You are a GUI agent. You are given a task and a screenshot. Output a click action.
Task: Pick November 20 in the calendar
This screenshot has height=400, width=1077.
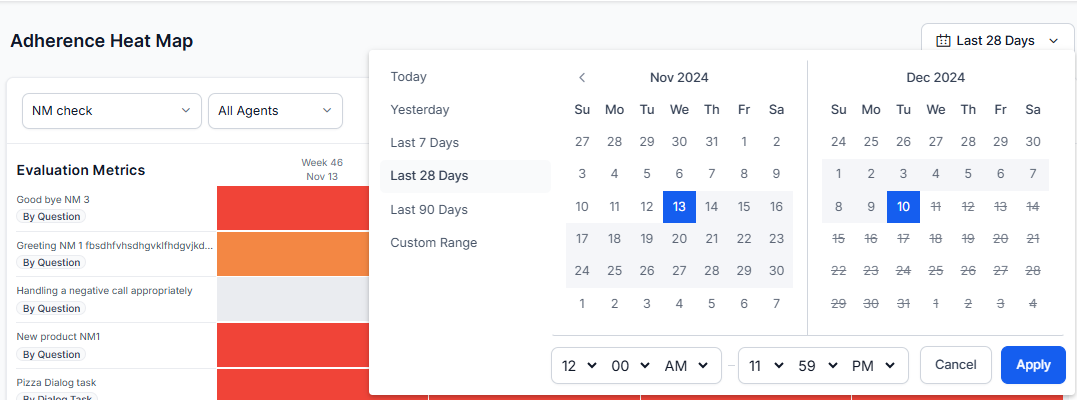pyautogui.click(x=679, y=239)
